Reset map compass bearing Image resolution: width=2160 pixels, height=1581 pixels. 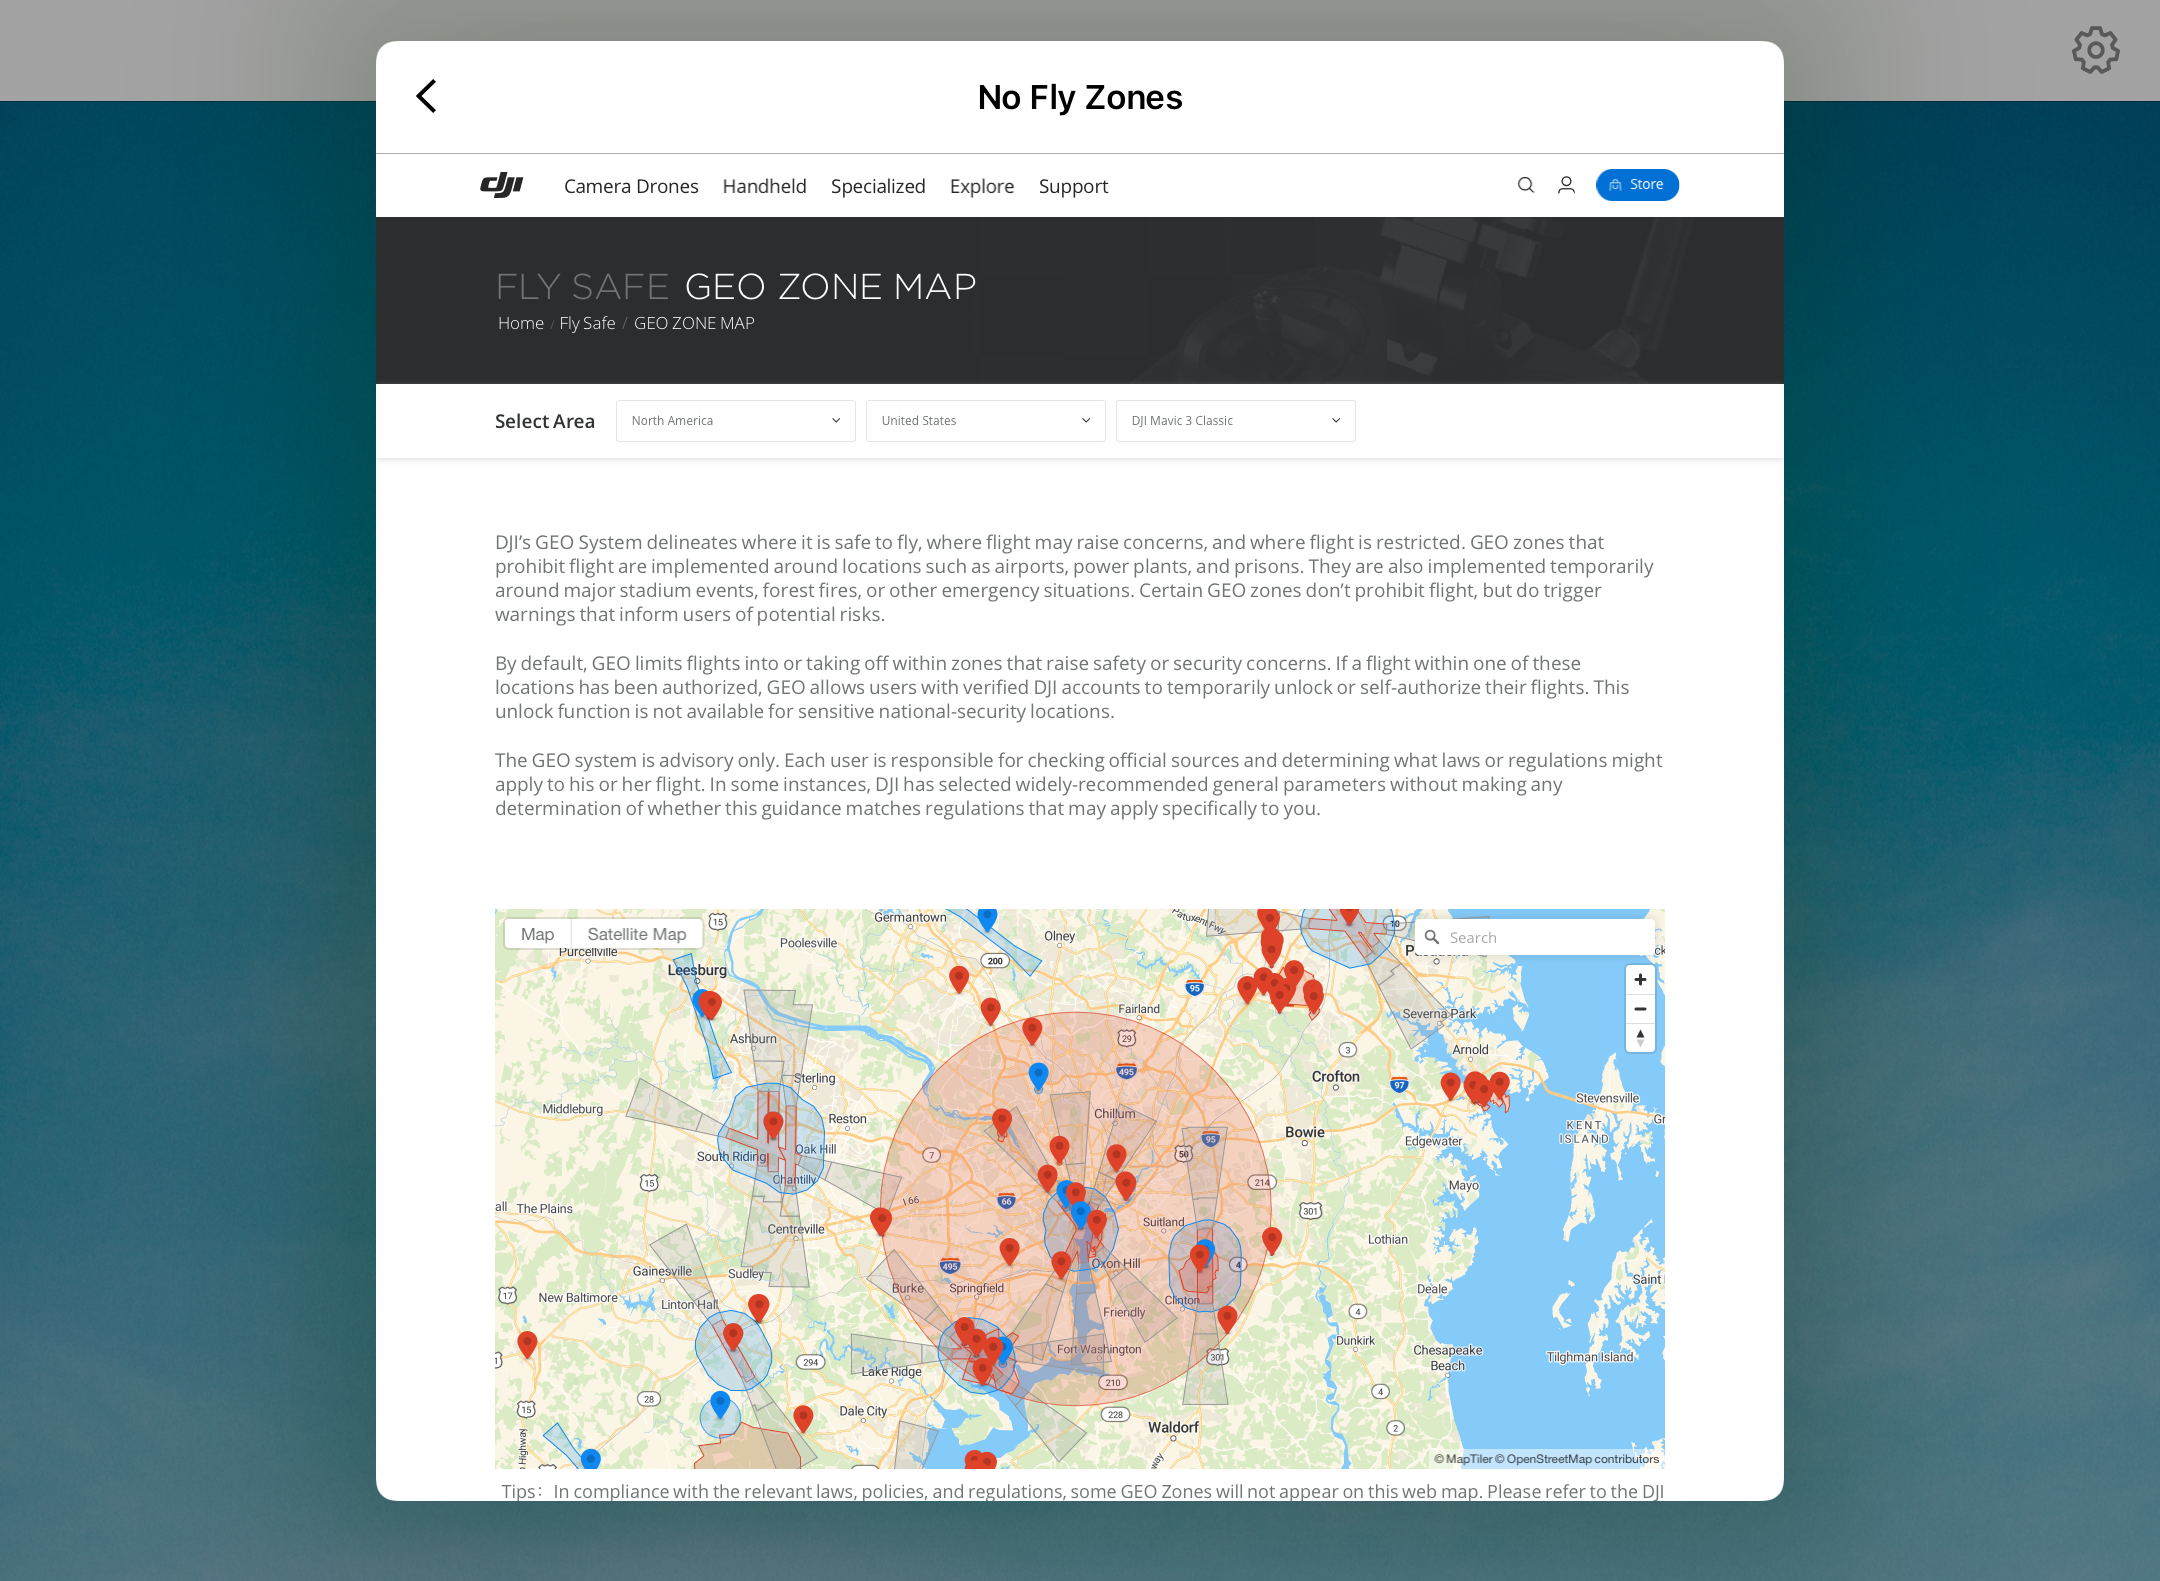[1640, 1037]
